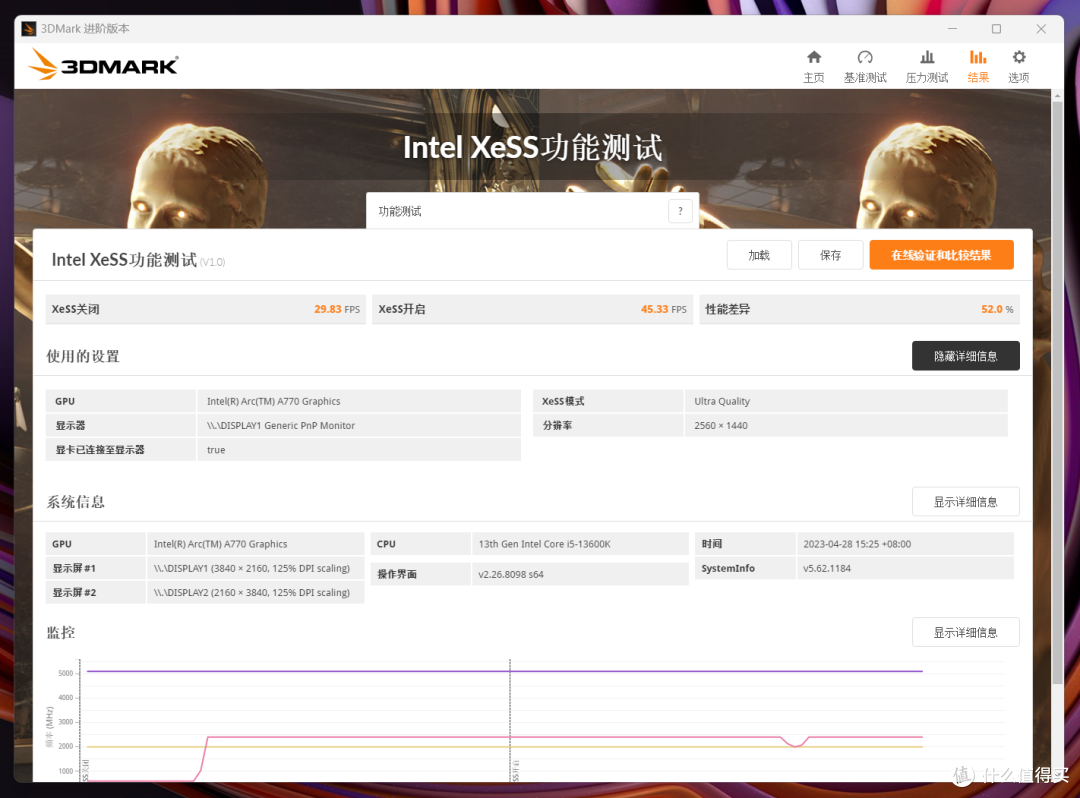
Task: Maximize the 3DMark window
Action: coord(996,29)
